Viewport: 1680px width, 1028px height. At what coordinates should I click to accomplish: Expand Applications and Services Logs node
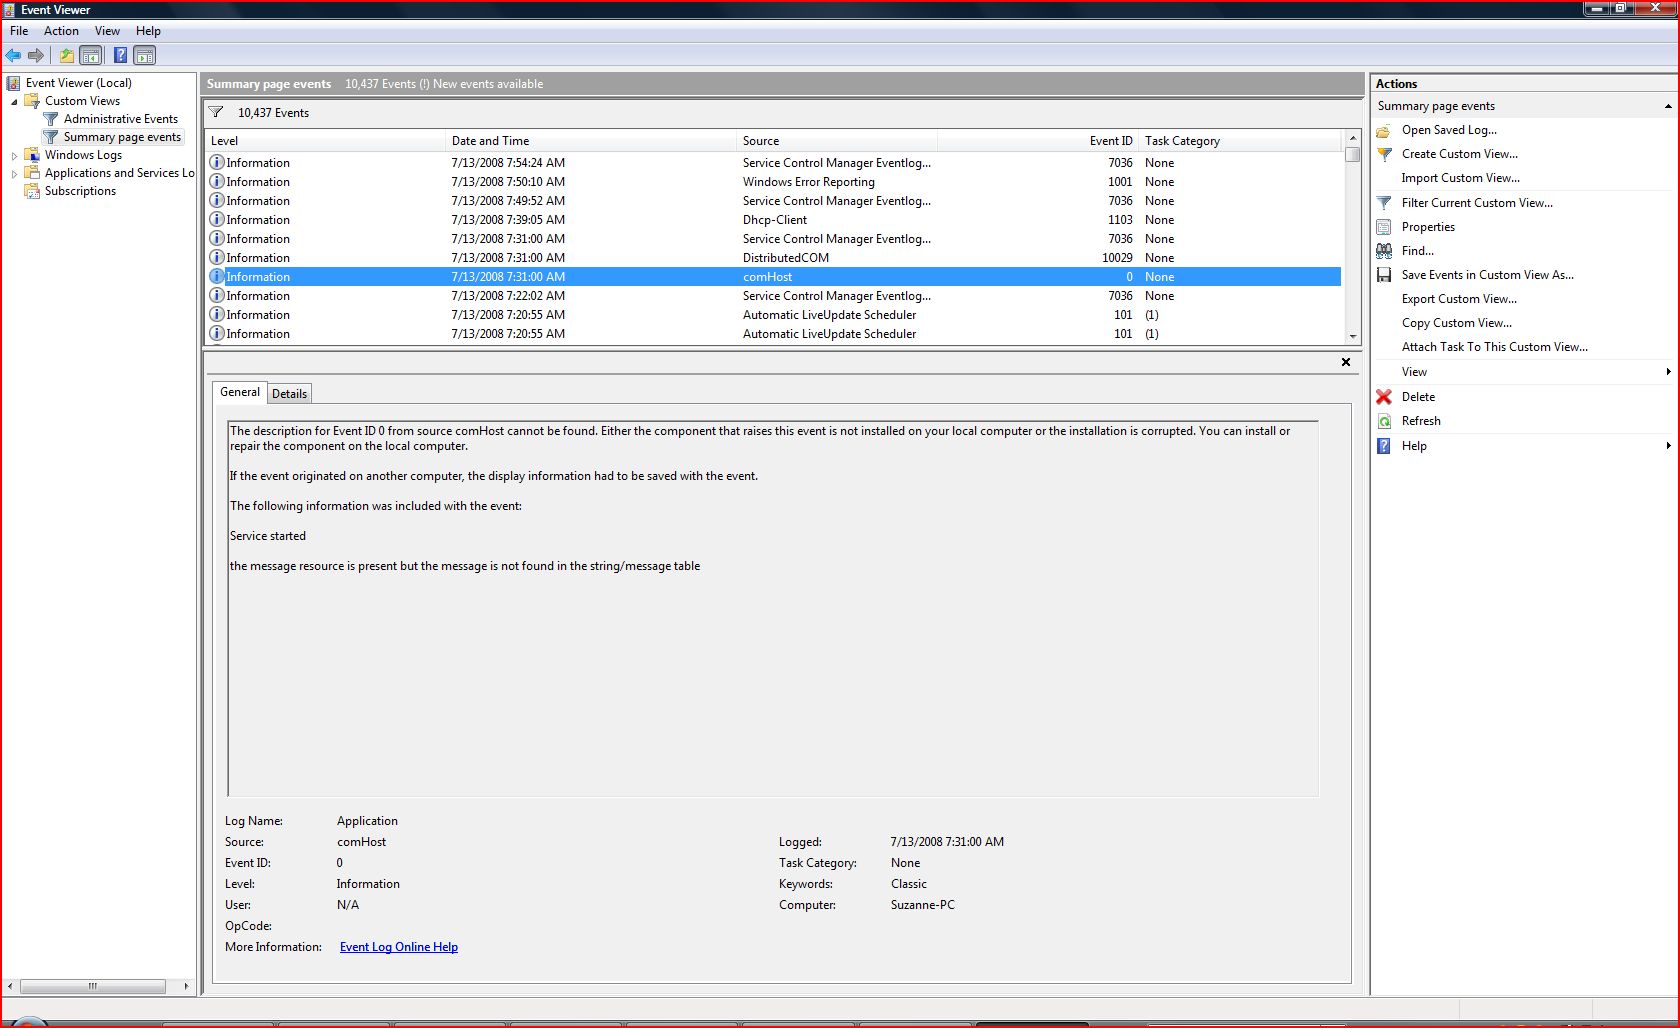pyautogui.click(x=14, y=173)
